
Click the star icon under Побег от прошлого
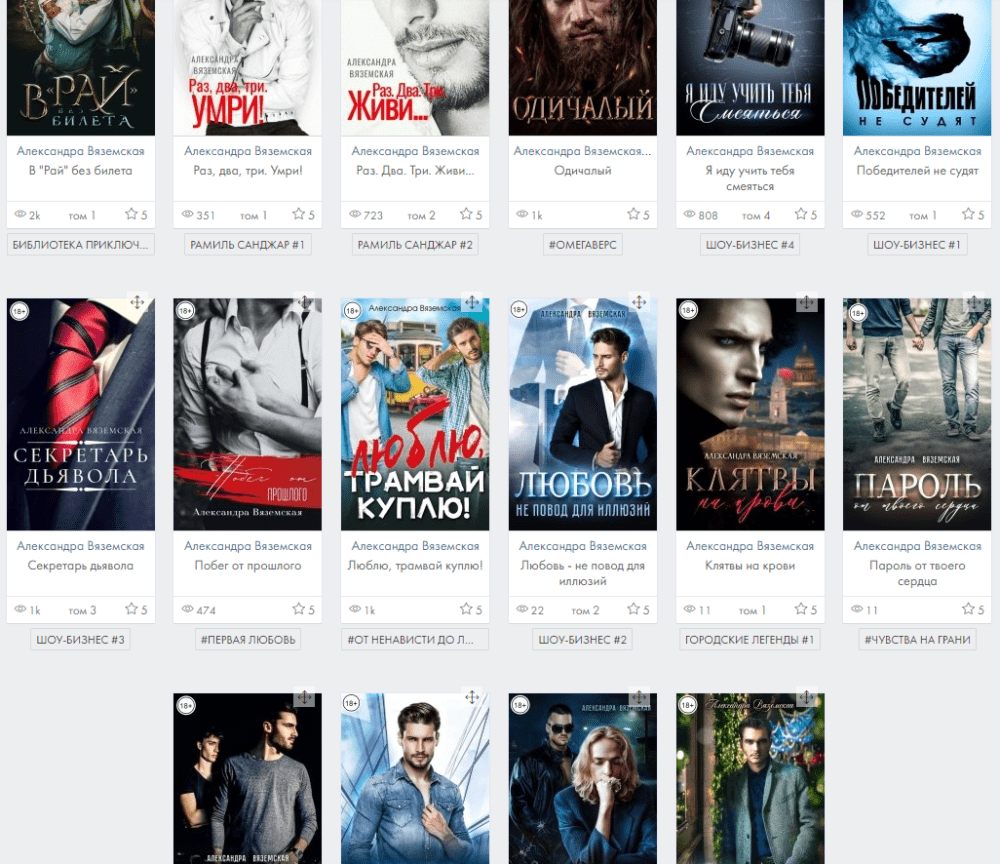(298, 610)
